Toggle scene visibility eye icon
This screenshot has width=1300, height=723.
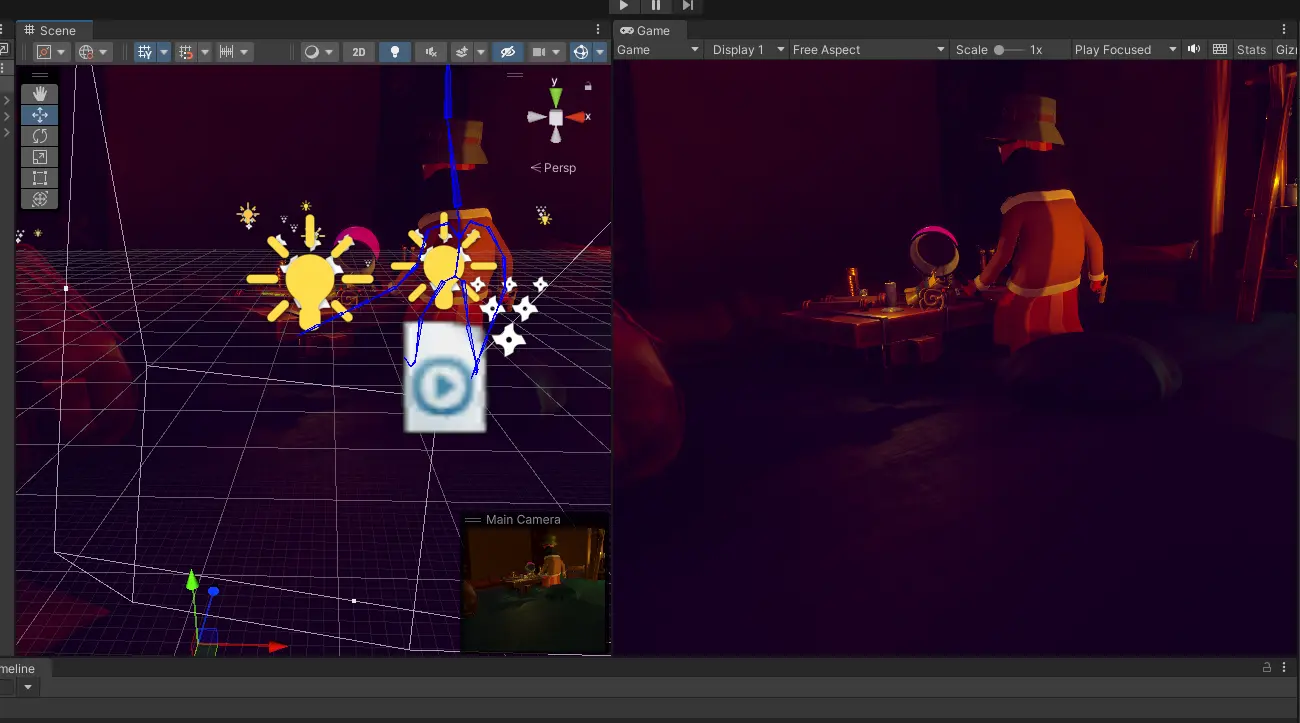pos(508,52)
